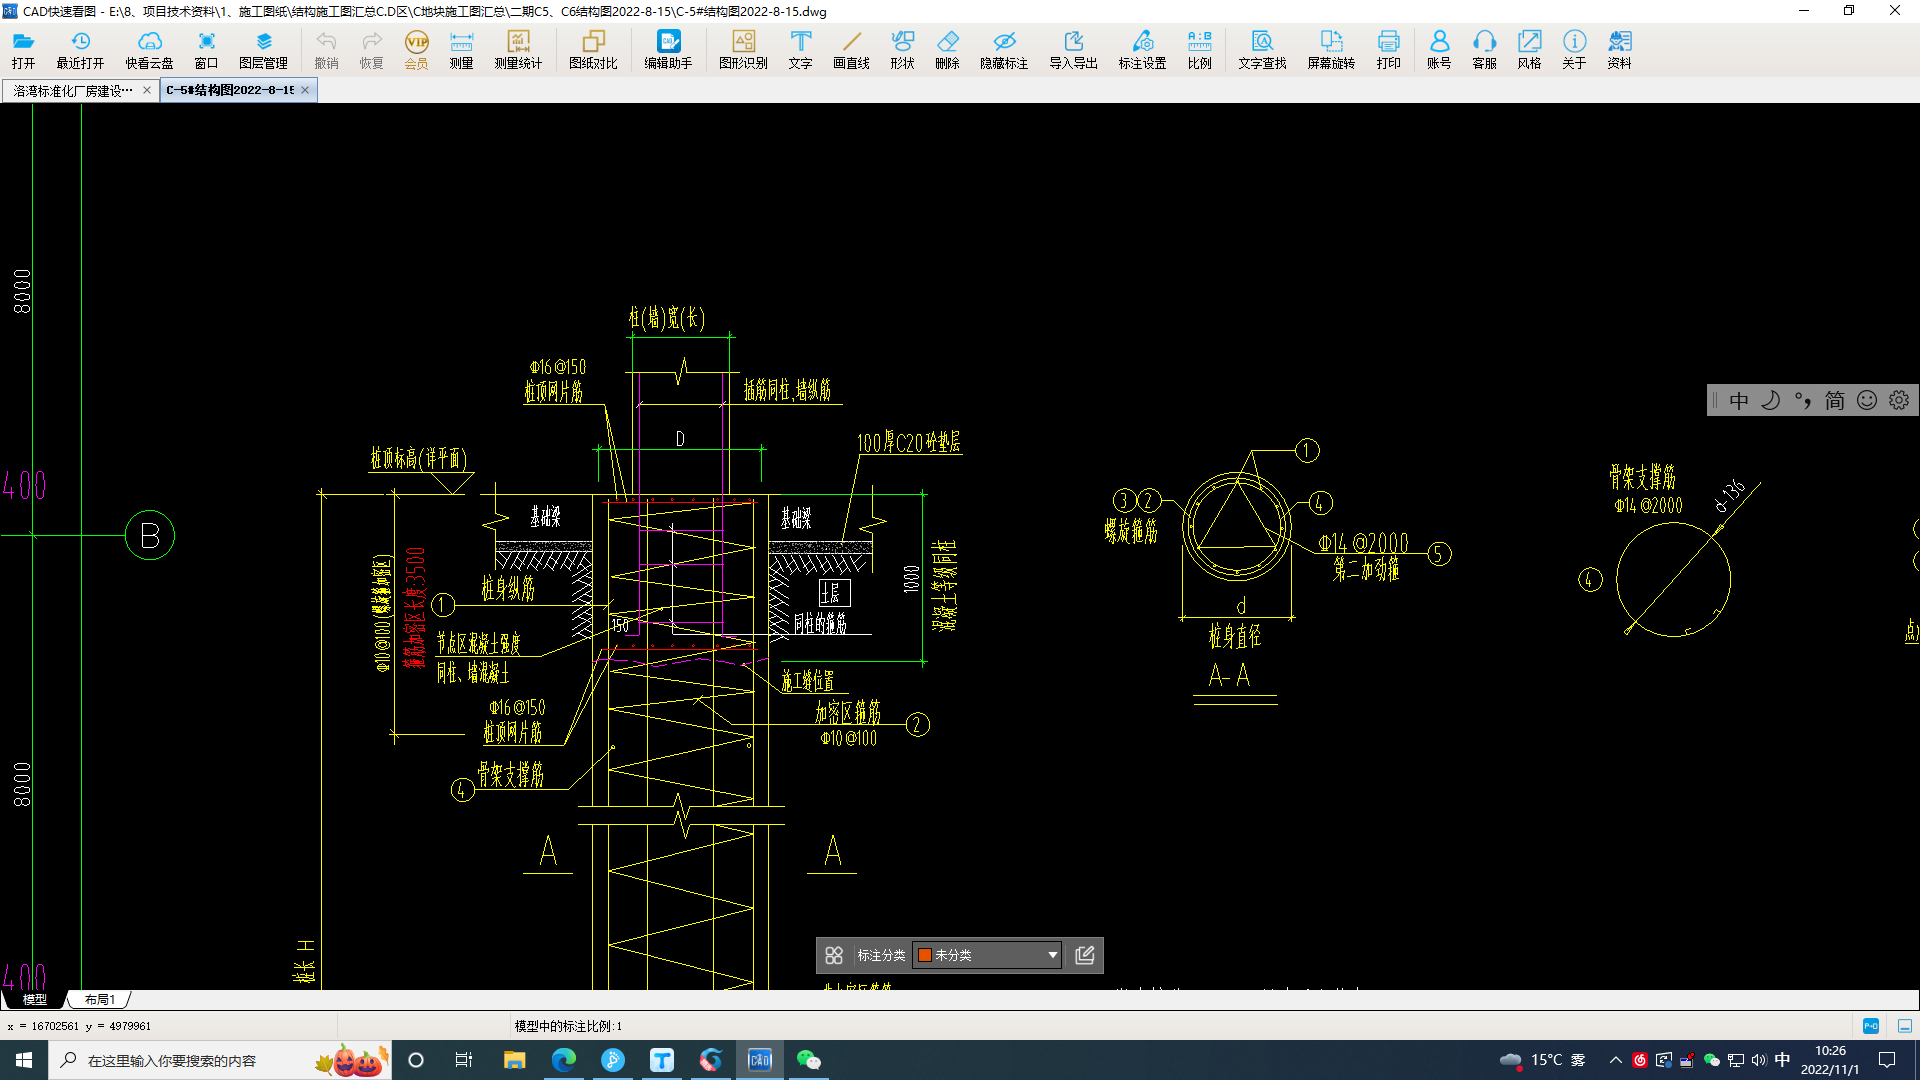1920x1080 pixels.
Task: Toggle IME 简 simplified/traditional
Action: click(1834, 401)
